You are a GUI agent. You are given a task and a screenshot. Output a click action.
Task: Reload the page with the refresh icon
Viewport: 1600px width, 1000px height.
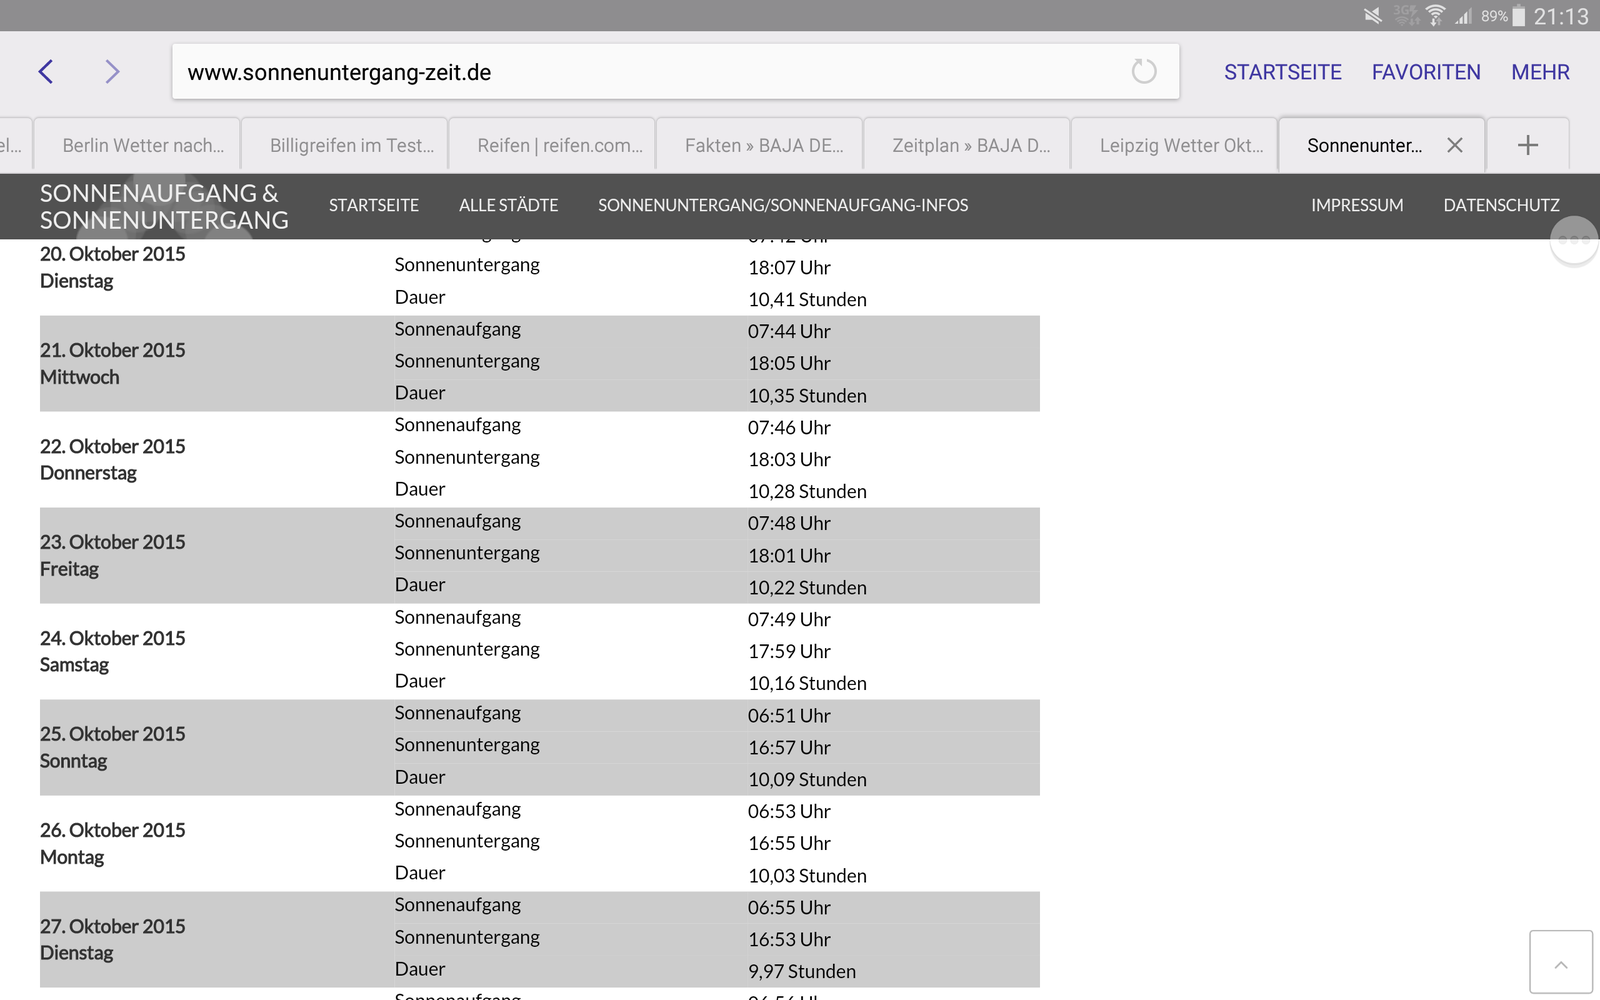(1143, 72)
